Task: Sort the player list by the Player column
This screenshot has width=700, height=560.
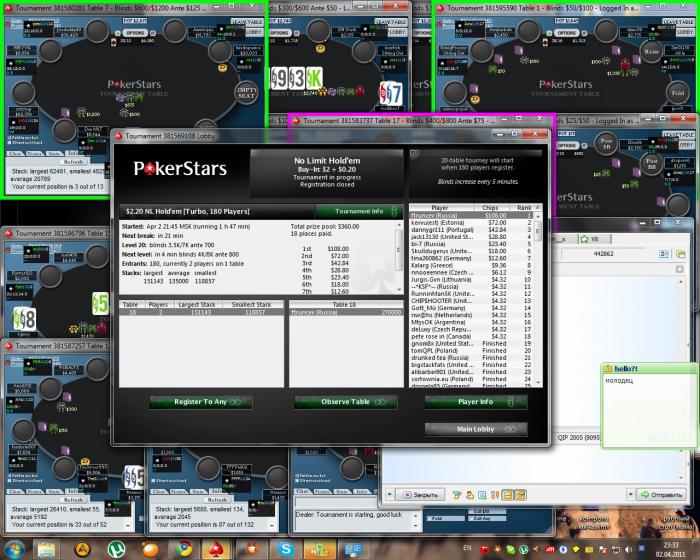Action: pos(441,208)
